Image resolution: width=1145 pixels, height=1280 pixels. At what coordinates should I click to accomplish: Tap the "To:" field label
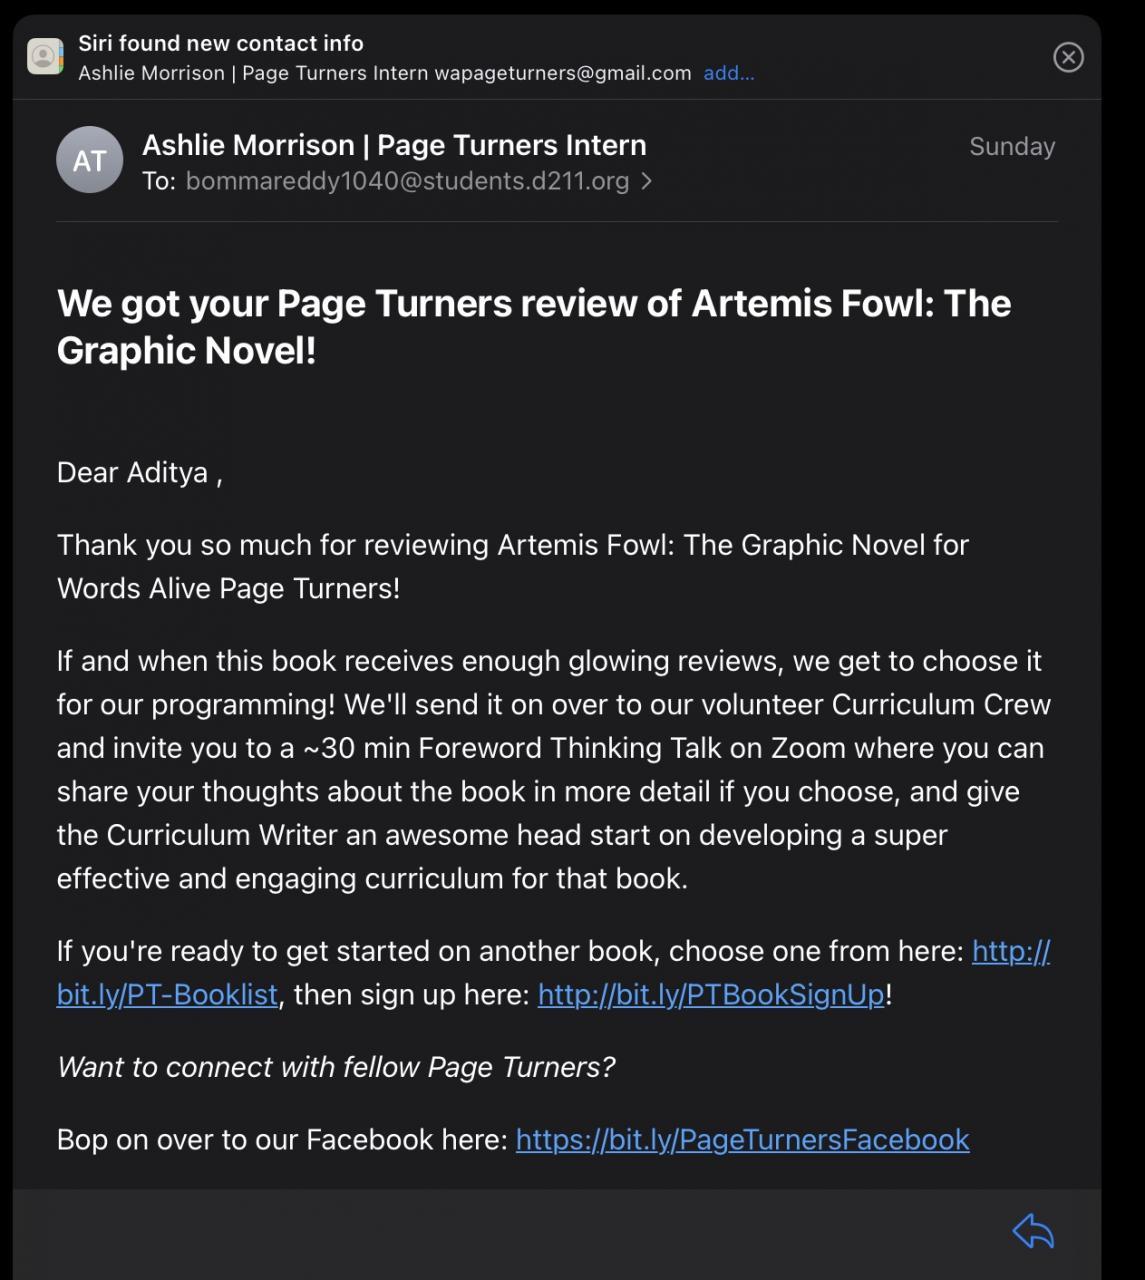[158, 181]
